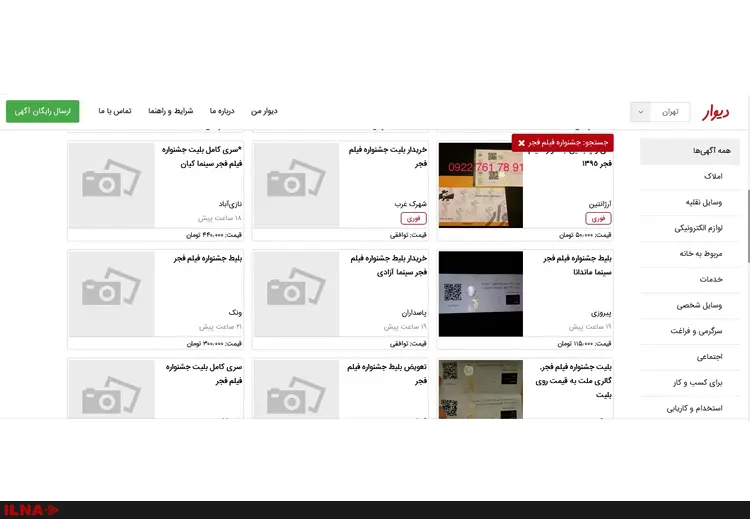Click قیمت: توافقی on شهرک غرب ad

(x=408, y=235)
